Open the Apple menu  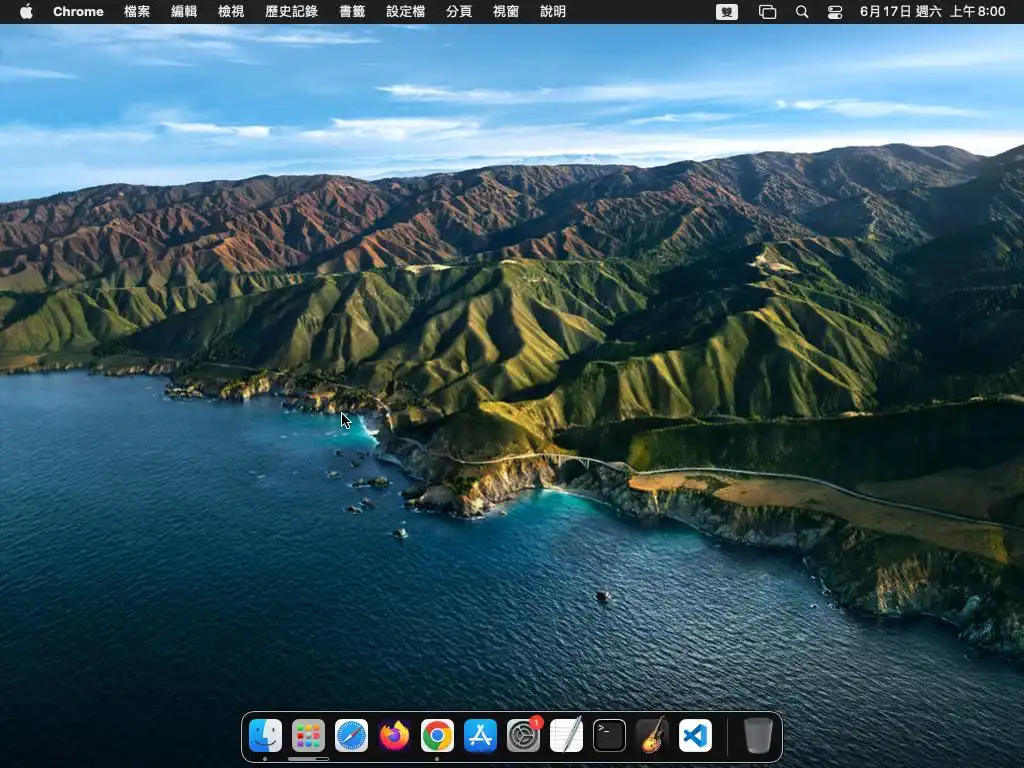(x=26, y=12)
